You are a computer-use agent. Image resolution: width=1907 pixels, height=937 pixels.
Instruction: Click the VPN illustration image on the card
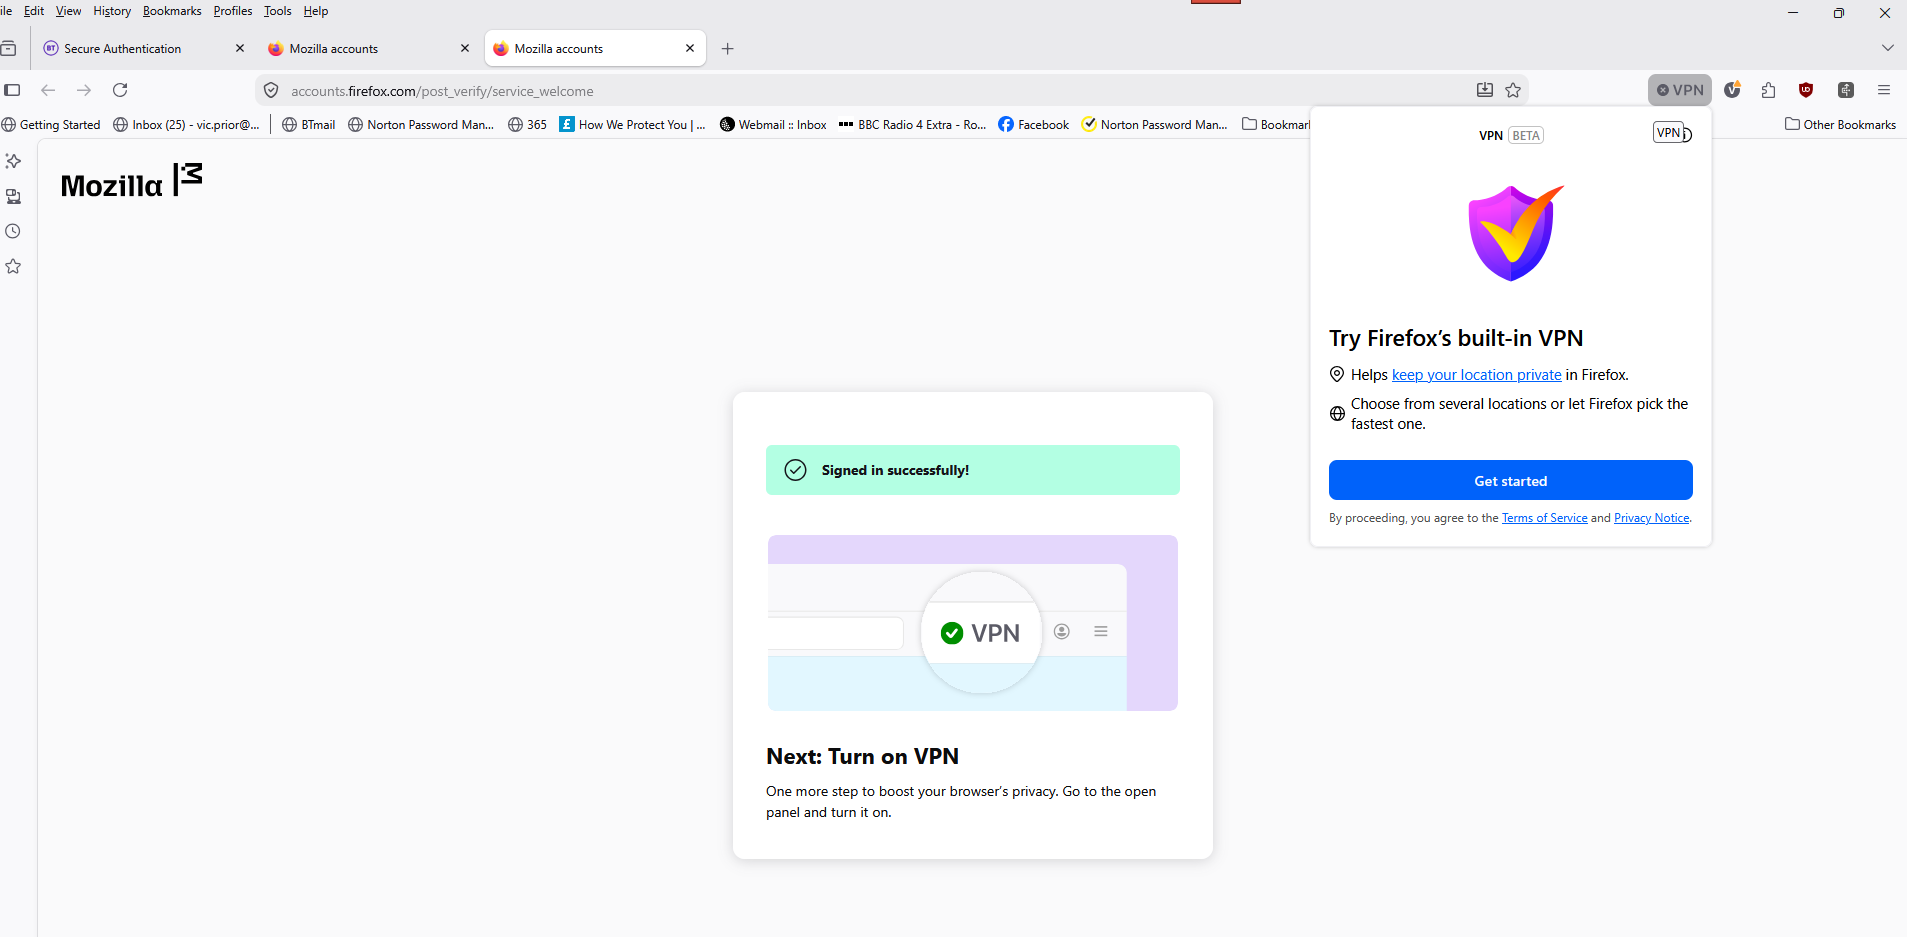tap(973, 623)
